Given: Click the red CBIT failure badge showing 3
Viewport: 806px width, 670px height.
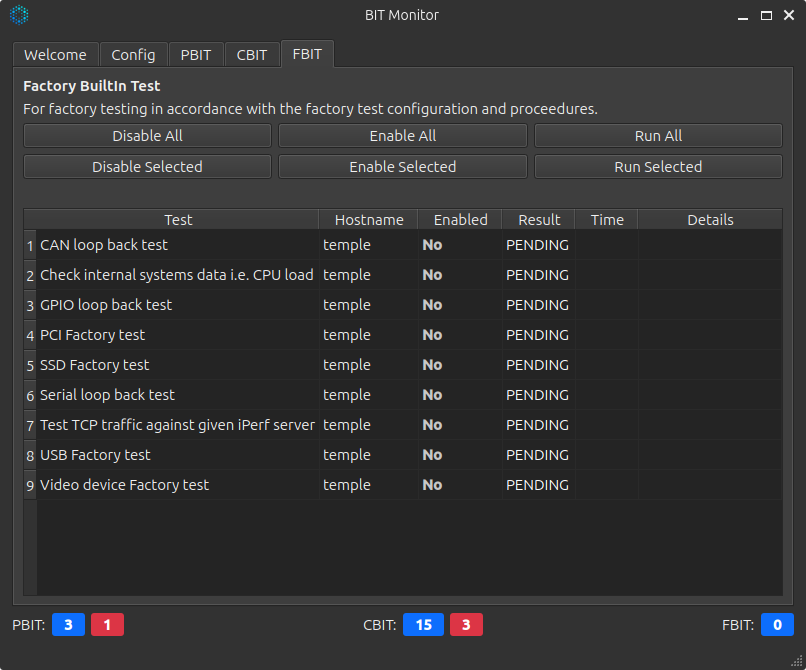Looking at the screenshot, I should coord(466,625).
